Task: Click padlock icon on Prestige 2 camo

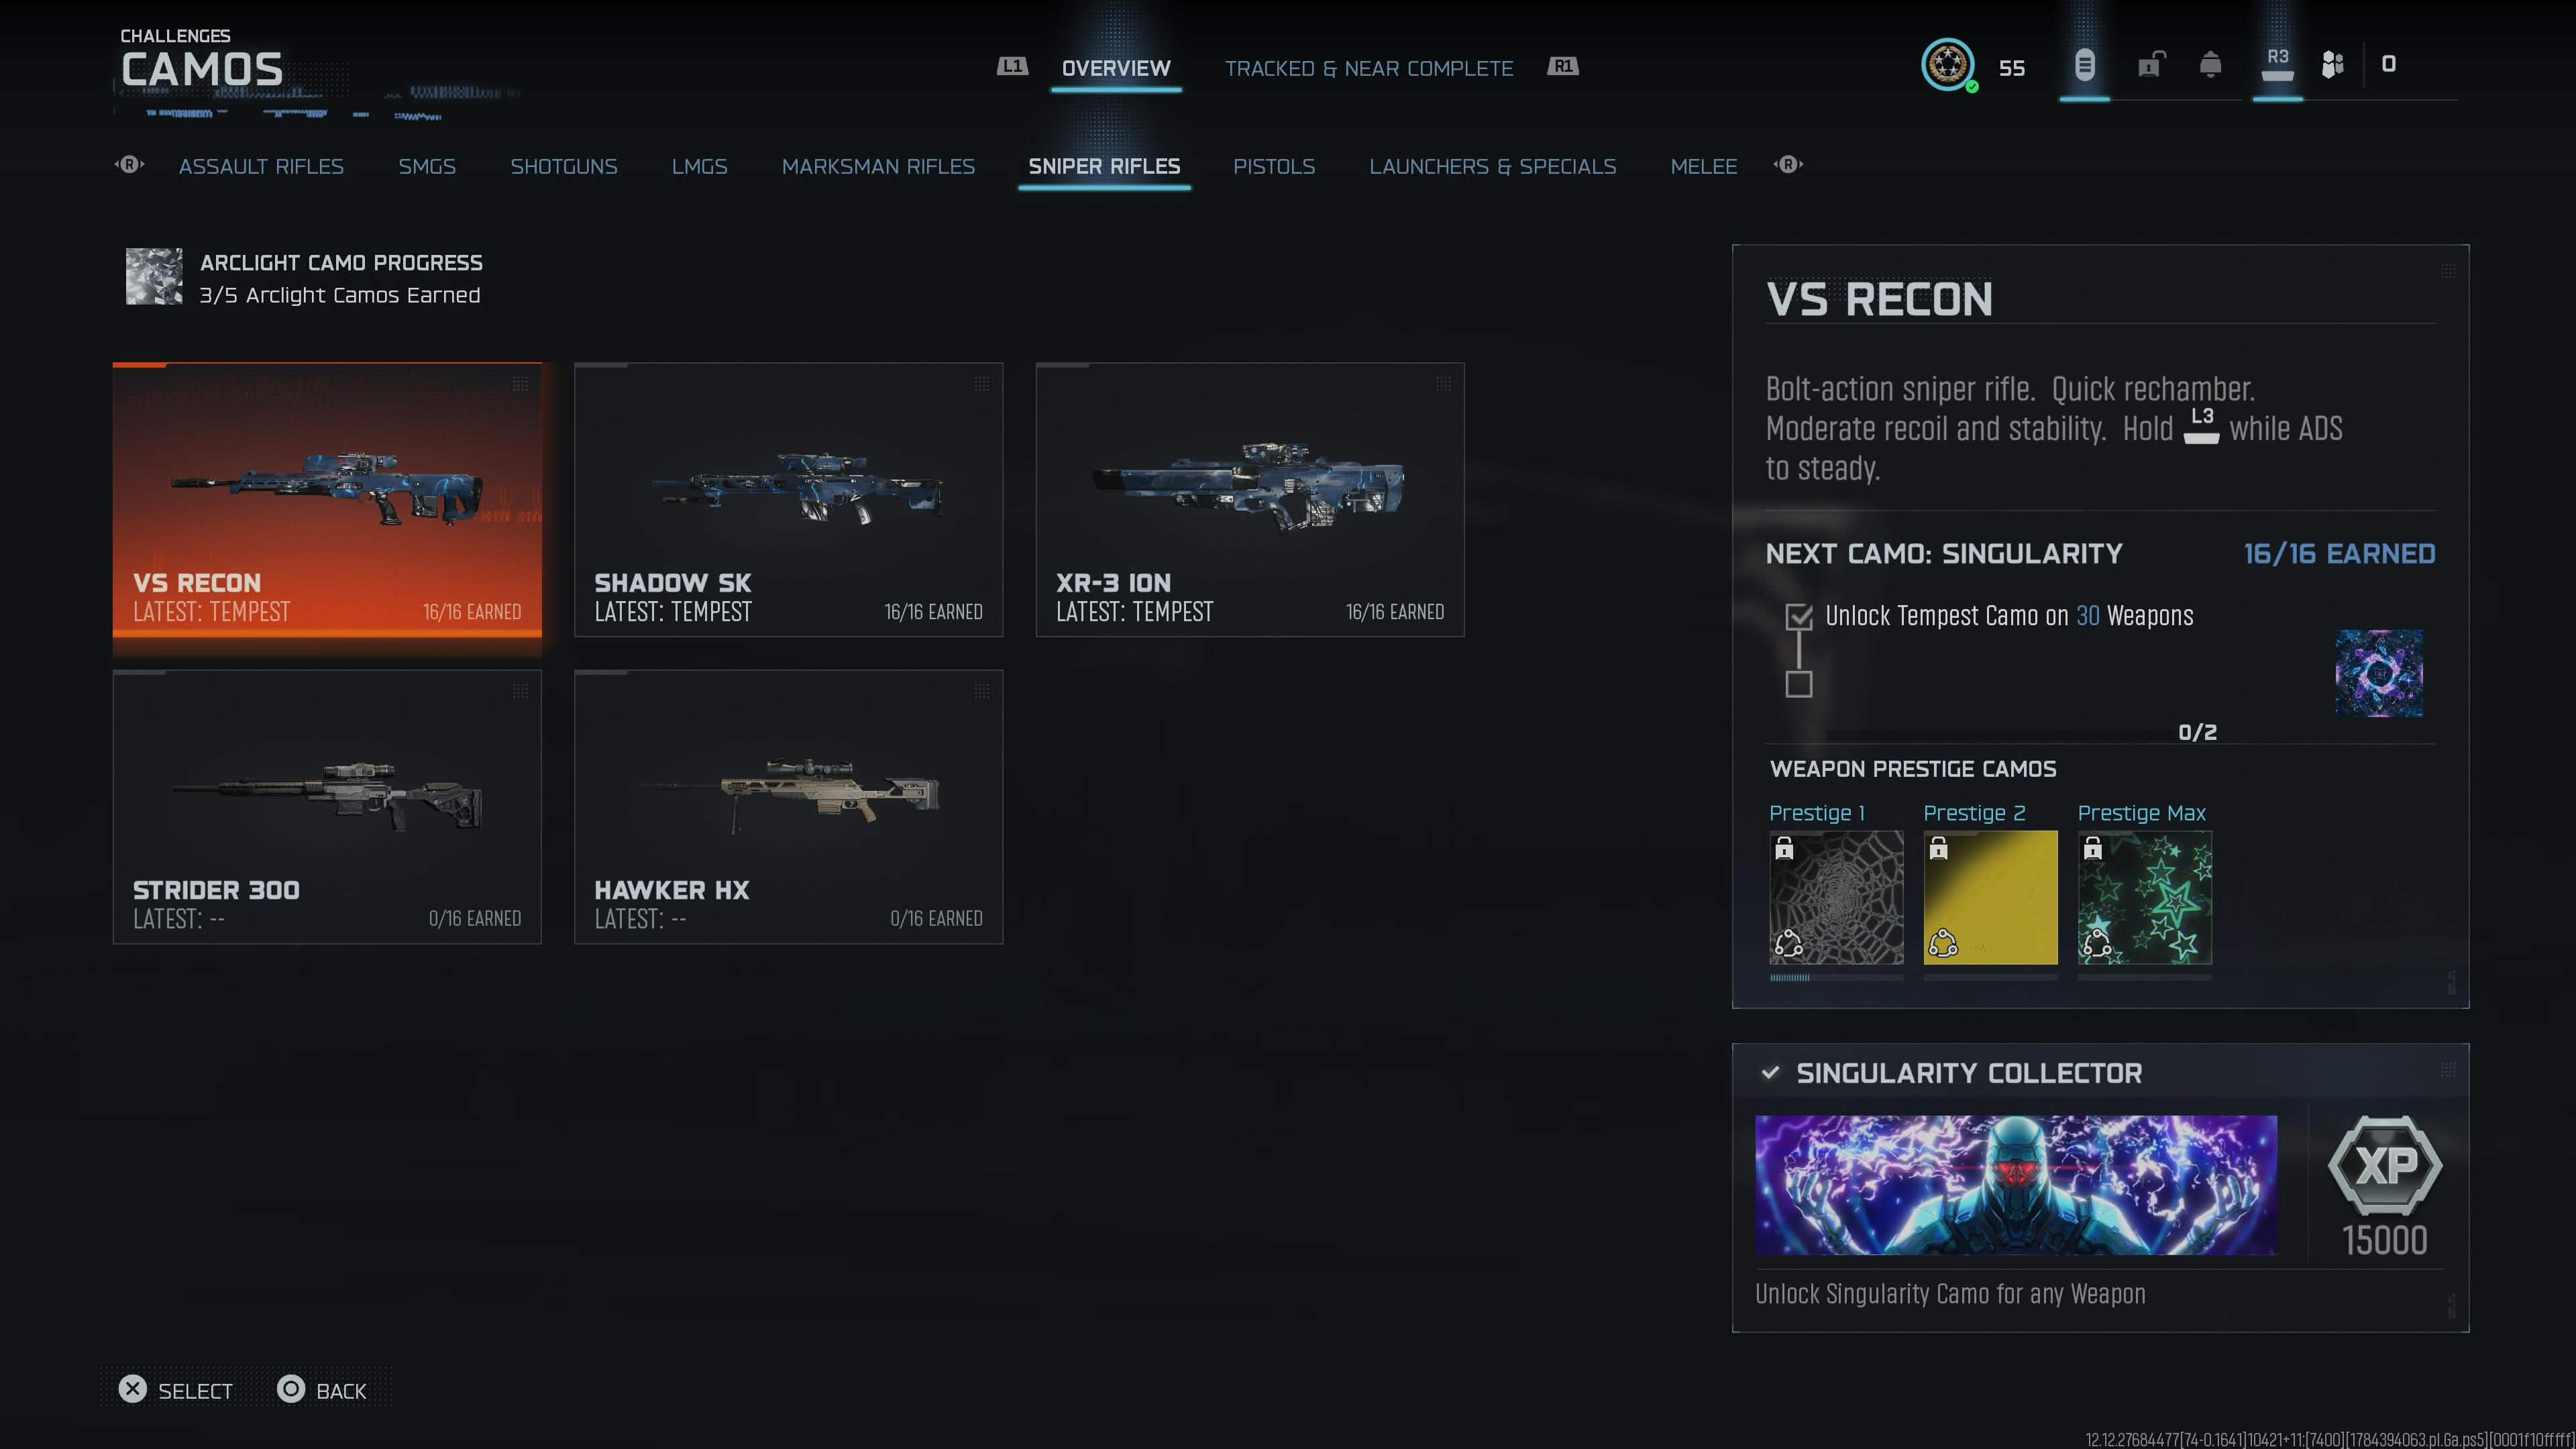Action: 1938,849
